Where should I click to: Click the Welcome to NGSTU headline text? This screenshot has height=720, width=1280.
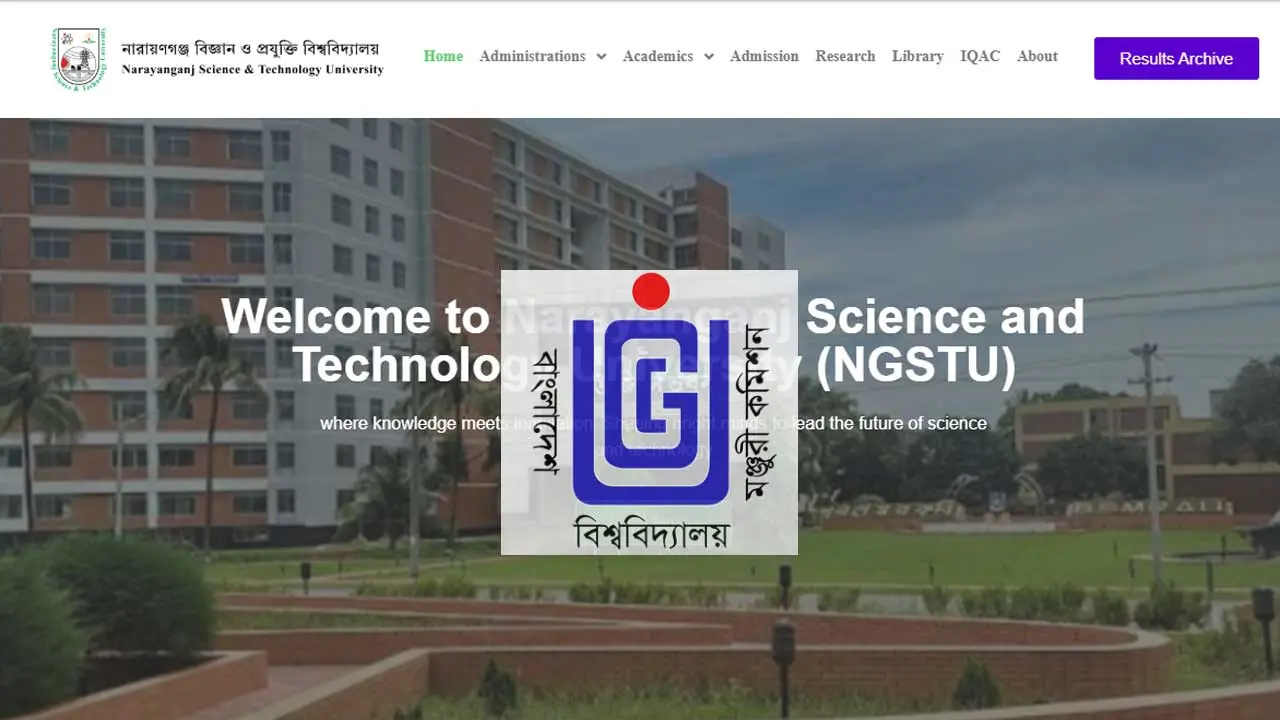click(653, 340)
